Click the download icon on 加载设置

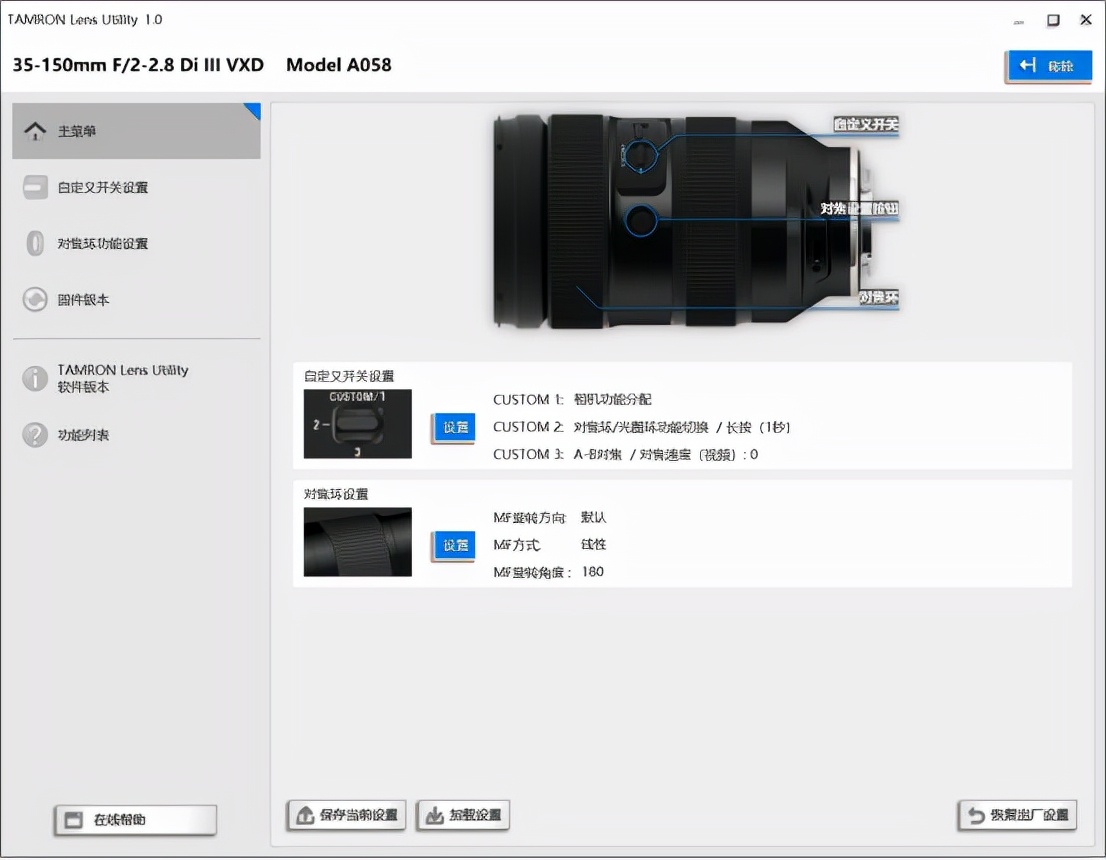point(434,816)
